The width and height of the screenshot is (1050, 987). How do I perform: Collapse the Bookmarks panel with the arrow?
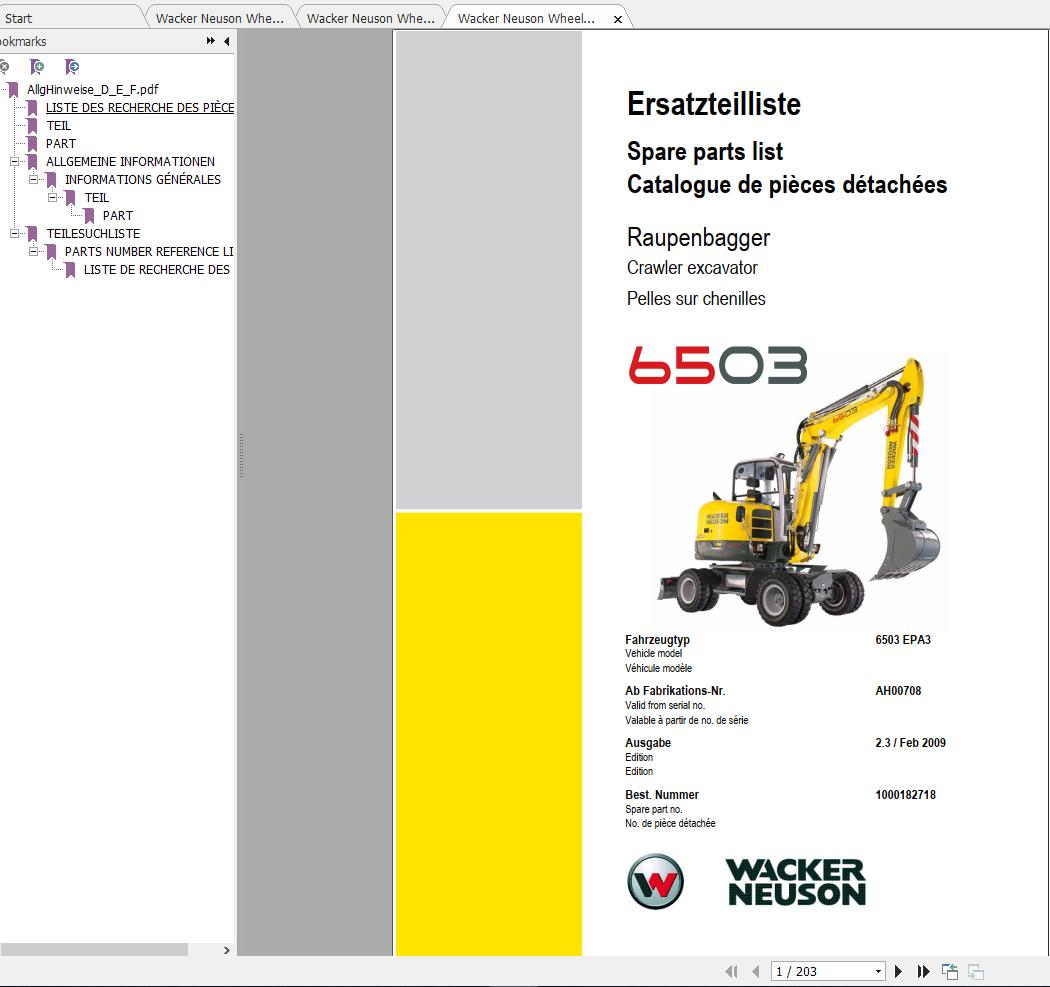point(226,41)
